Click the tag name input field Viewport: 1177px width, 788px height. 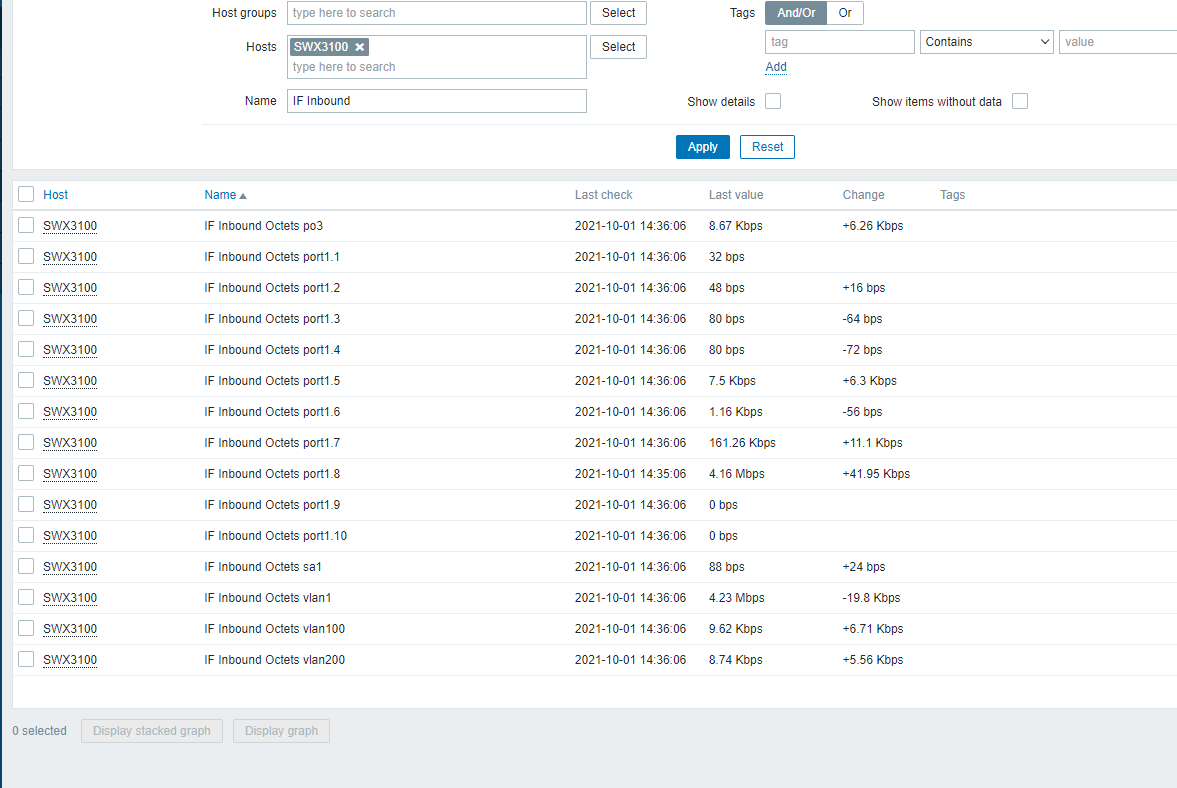[x=840, y=42]
